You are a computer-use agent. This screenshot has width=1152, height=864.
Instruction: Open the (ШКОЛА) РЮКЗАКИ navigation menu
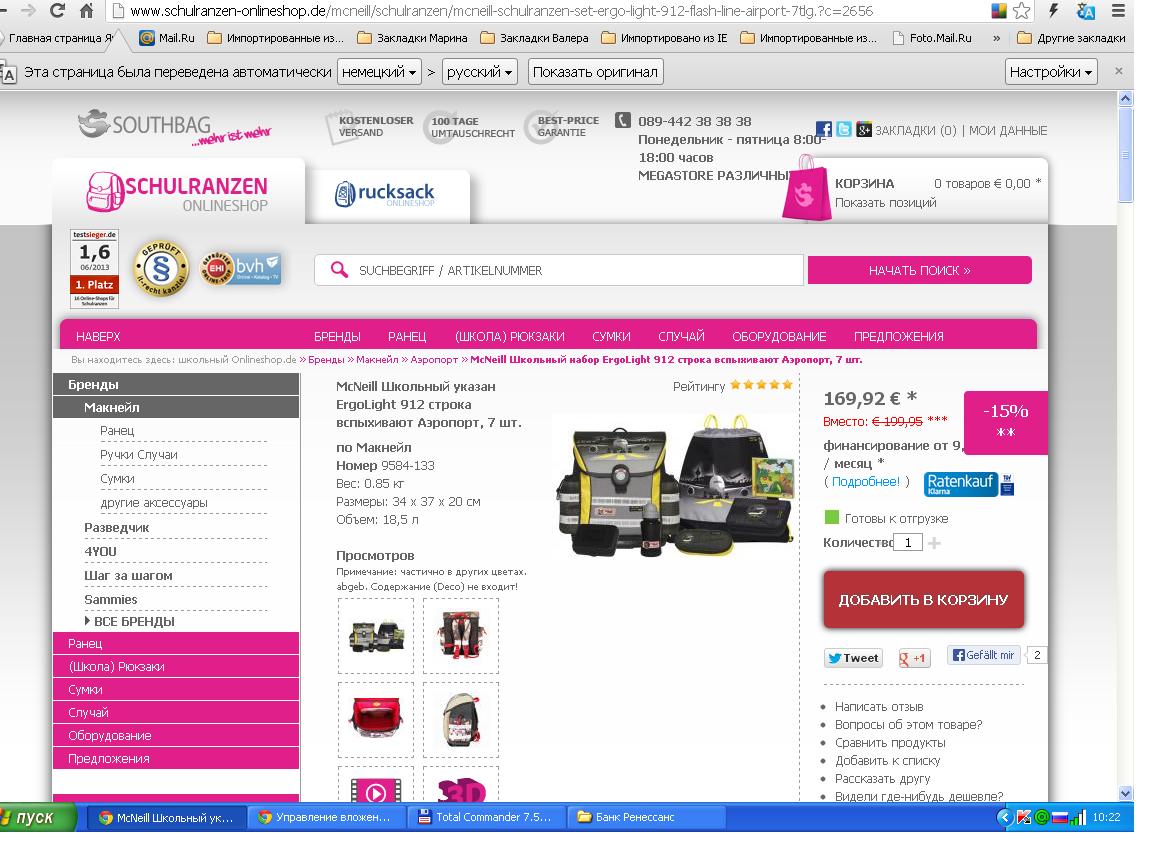tap(510, 336)
